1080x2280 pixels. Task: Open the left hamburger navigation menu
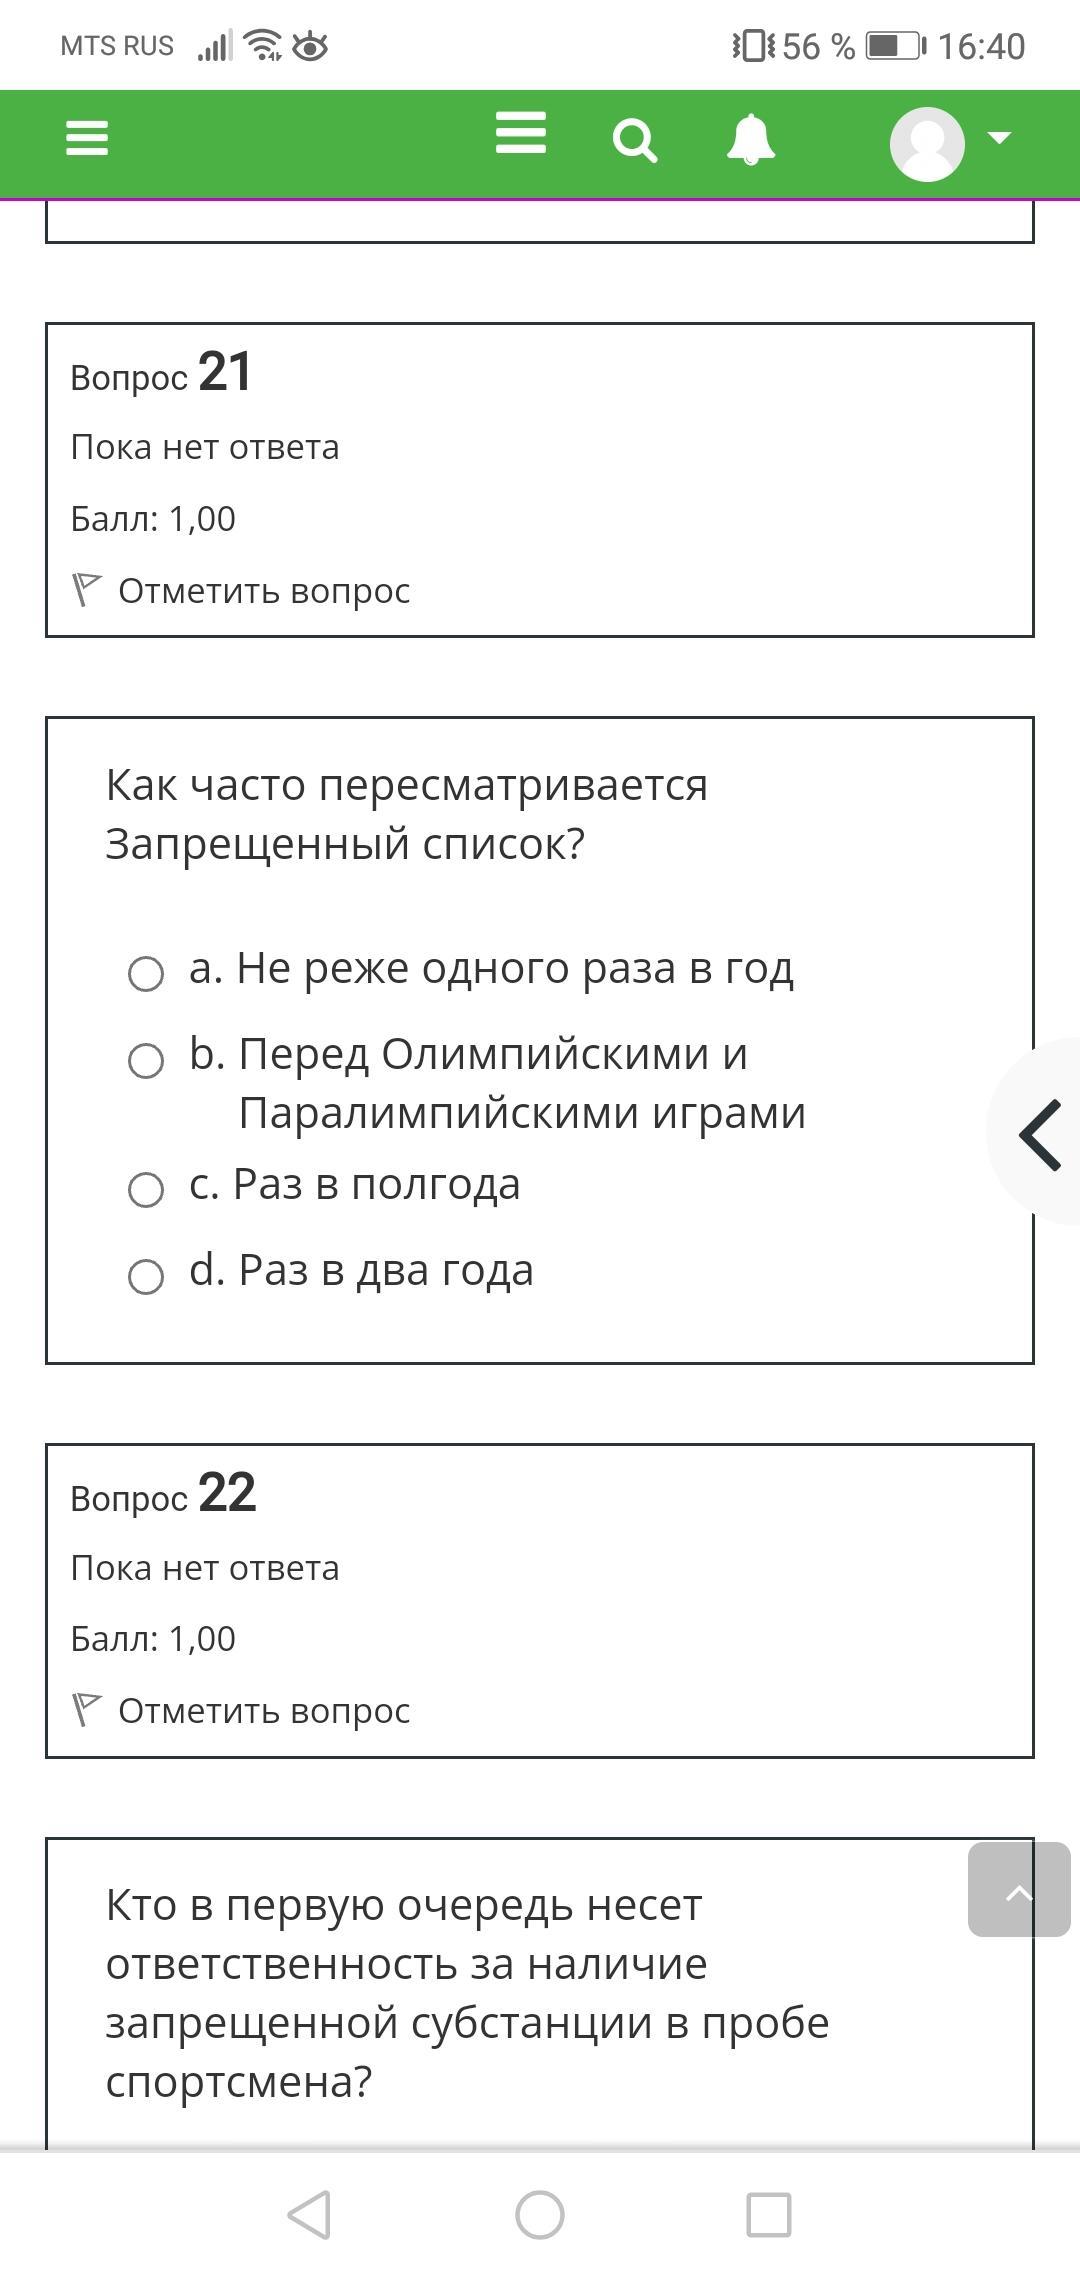[87, 138]
